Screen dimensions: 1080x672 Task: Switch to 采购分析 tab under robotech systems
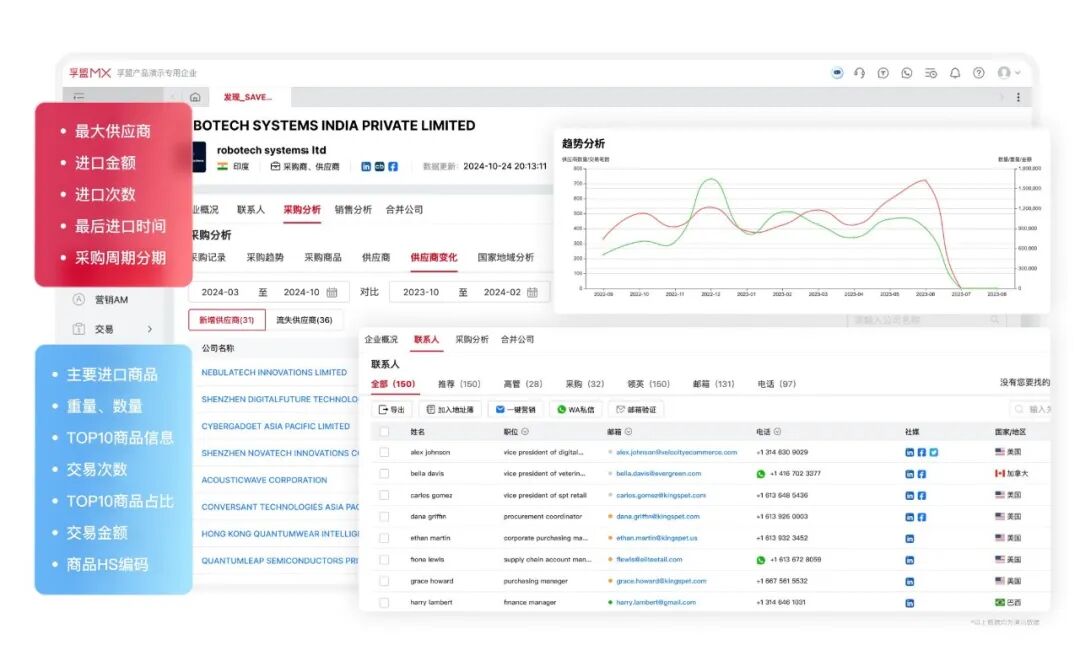(x=302, y=209)
